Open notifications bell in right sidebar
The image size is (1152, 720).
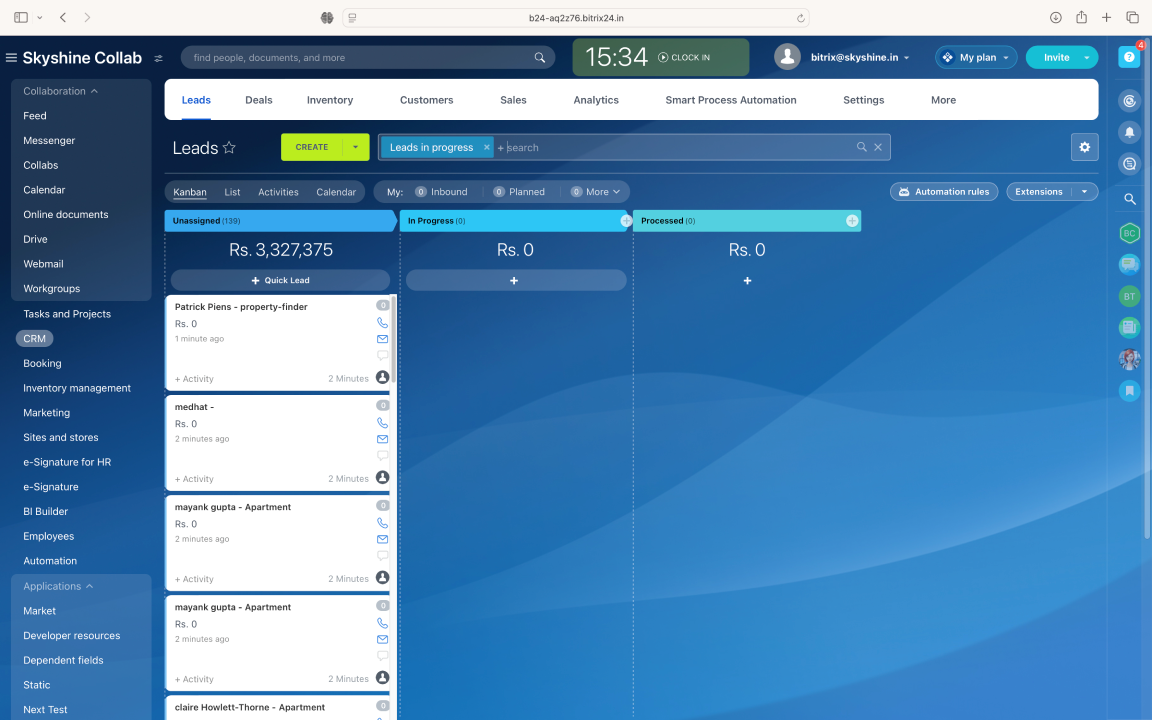tap(1129, 132)
